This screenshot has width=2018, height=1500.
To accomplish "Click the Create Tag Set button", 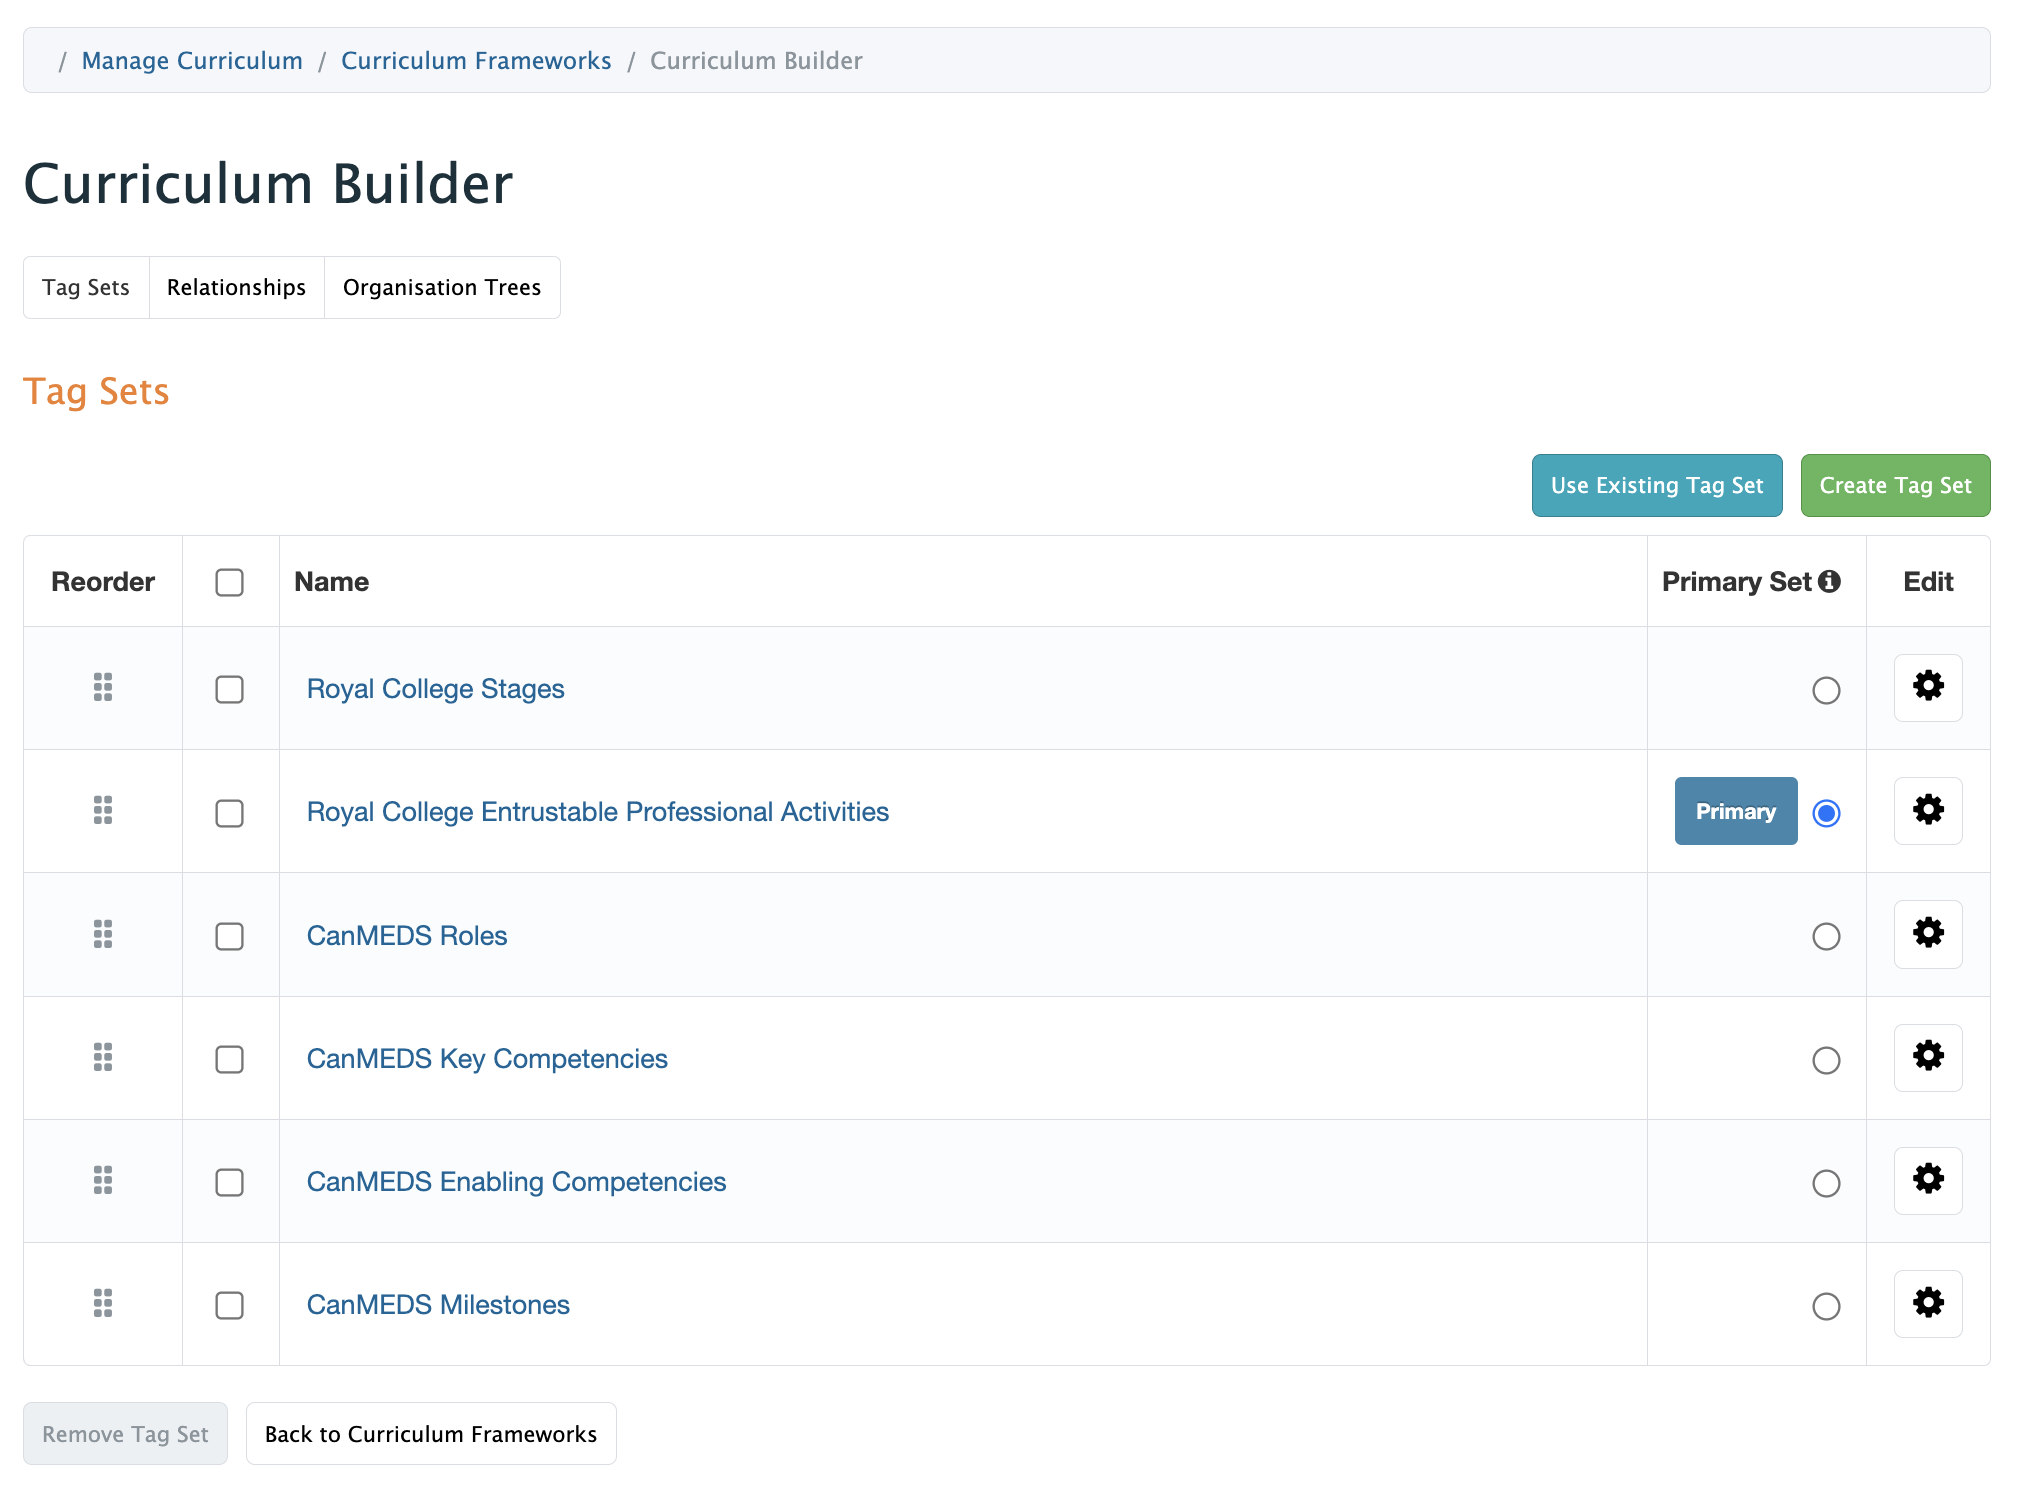I will [x=1894, y=486].
